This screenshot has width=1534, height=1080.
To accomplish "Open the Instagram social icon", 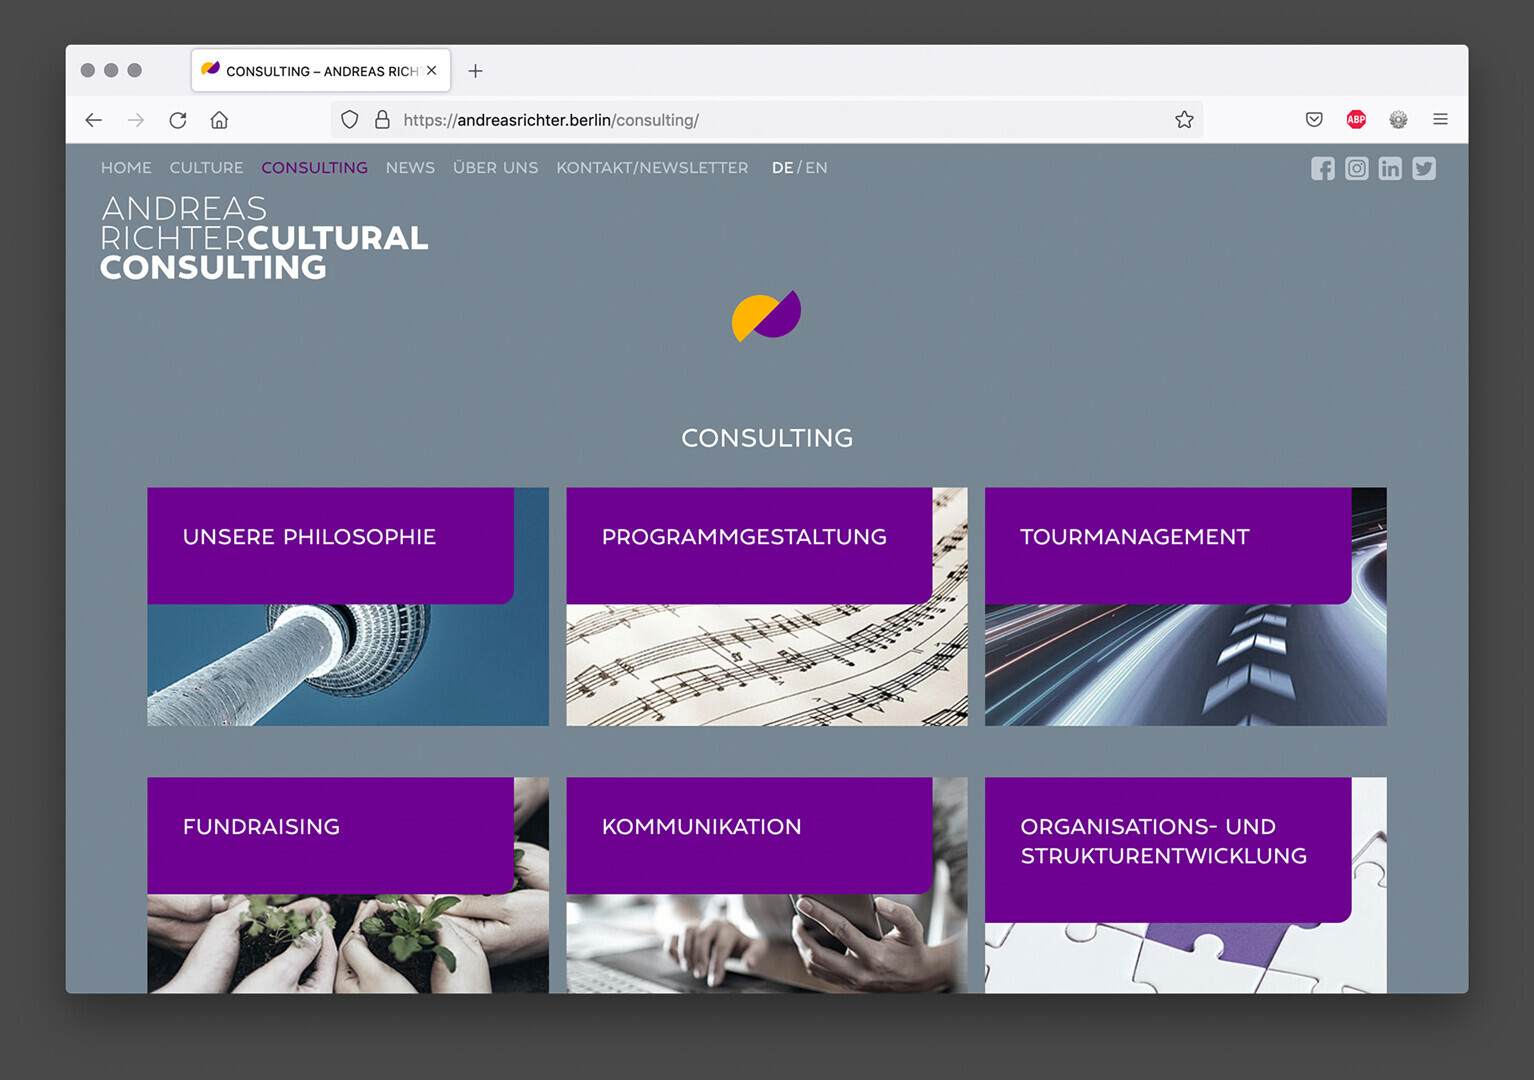I will coord(1356,169).
